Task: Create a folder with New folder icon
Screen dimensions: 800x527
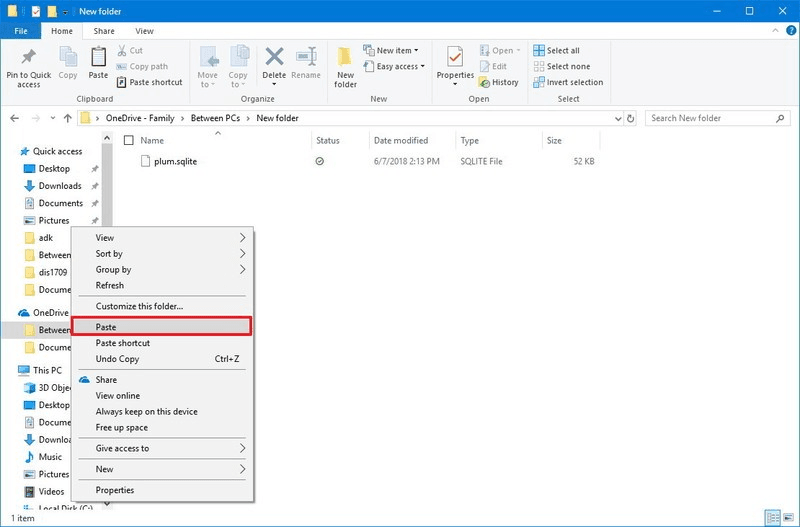Action: (345, 62)
